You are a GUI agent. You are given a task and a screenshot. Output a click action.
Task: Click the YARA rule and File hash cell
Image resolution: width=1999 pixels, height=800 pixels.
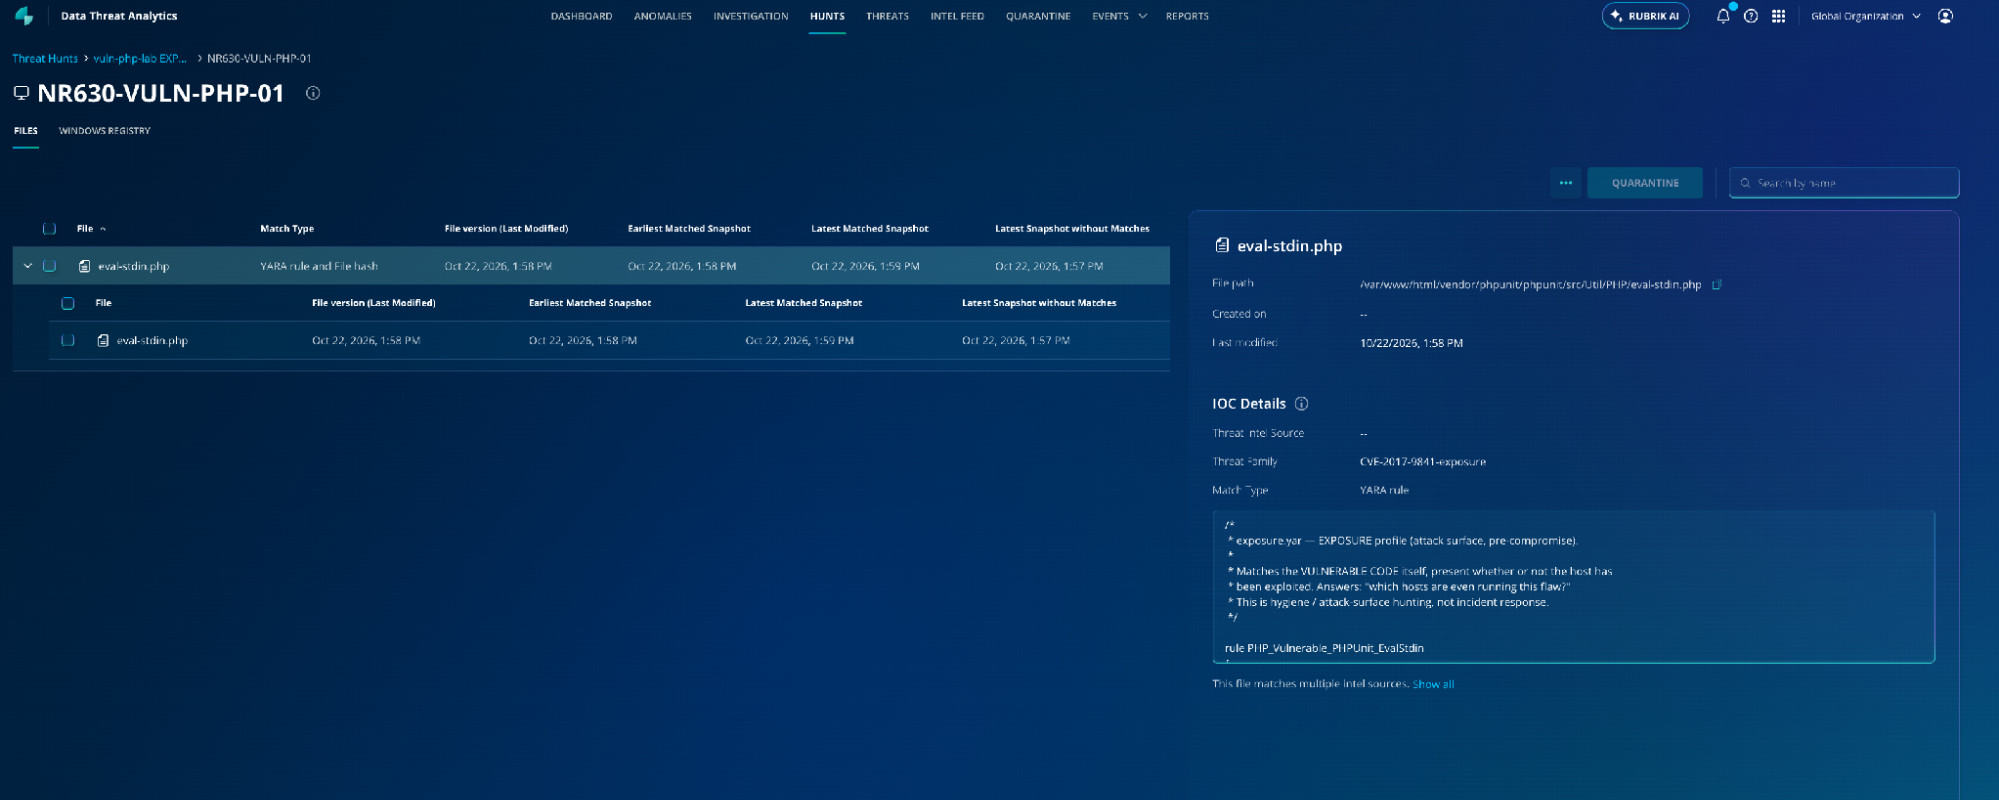pyautogui.click(x=319, y=266)
